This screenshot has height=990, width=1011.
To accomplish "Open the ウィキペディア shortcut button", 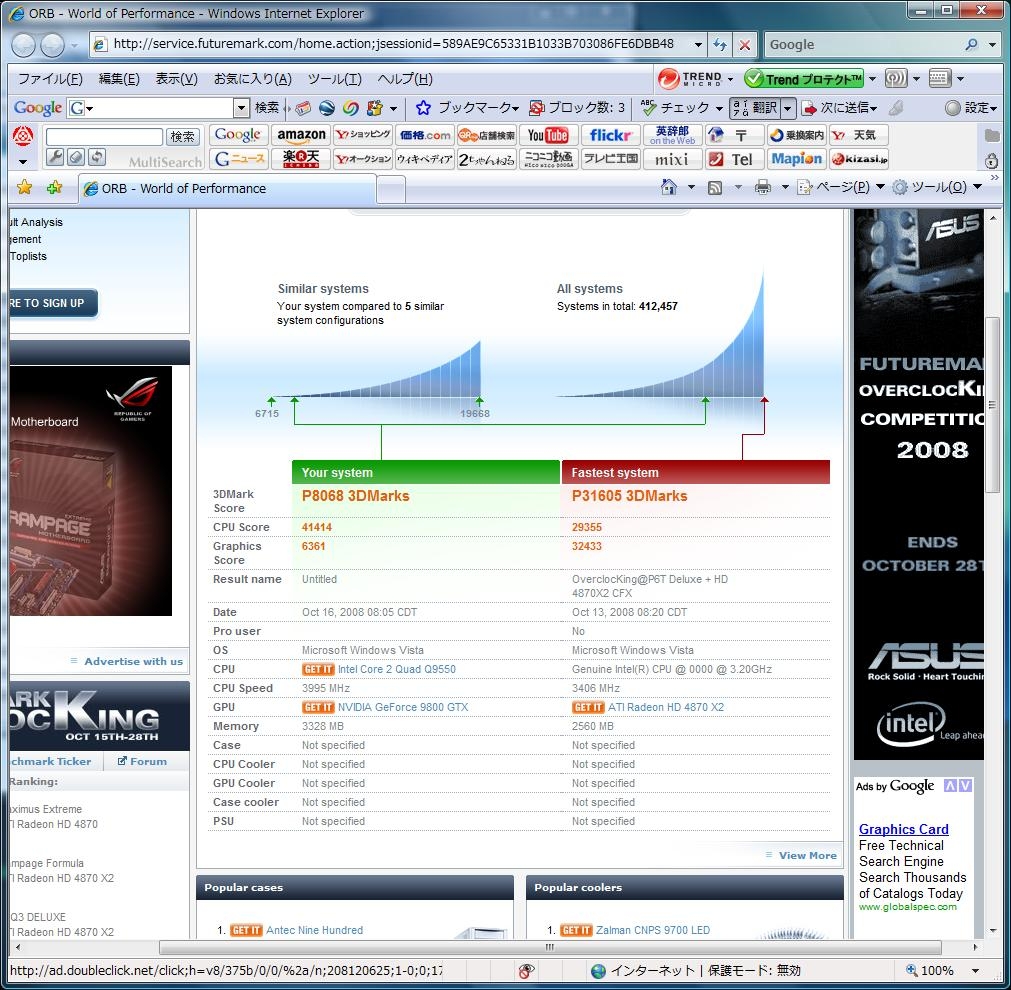I will coord(425,159).
